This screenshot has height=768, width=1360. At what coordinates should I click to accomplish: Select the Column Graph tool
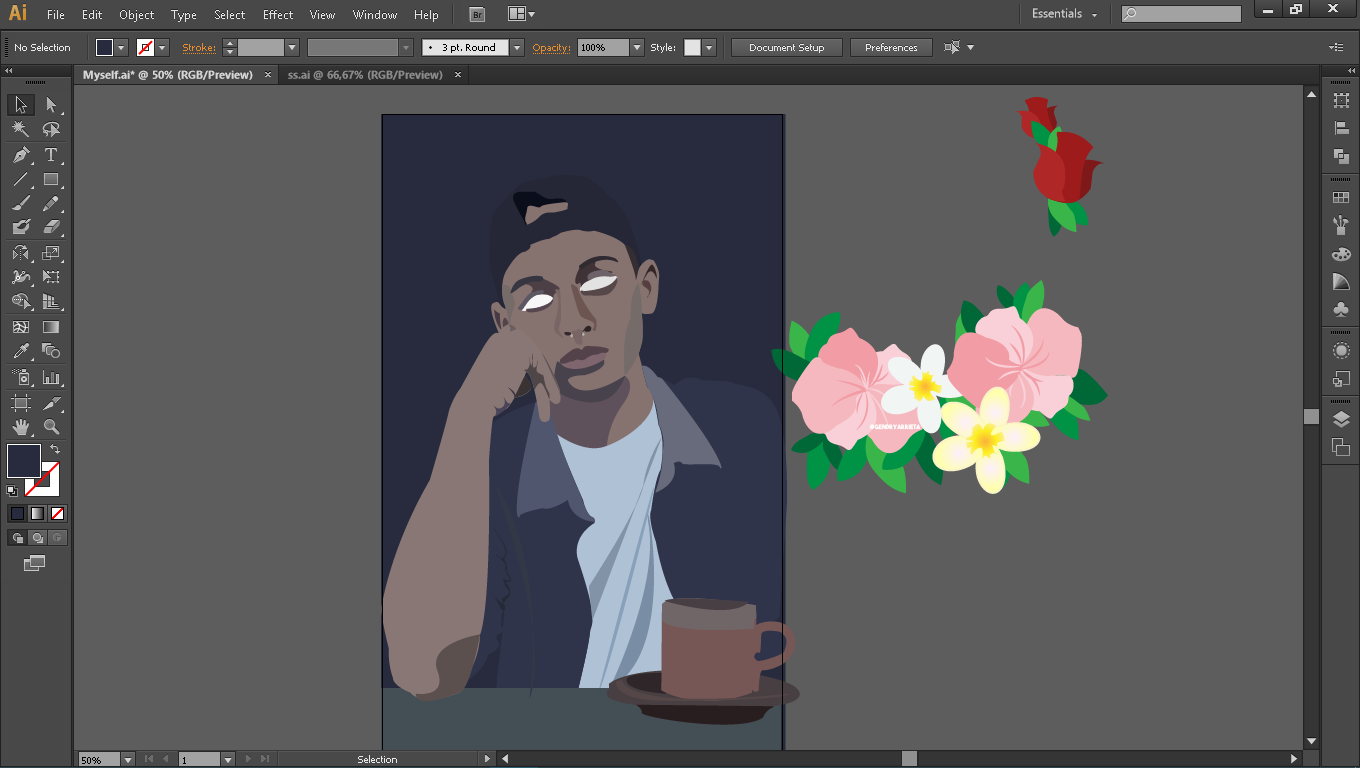51,378
